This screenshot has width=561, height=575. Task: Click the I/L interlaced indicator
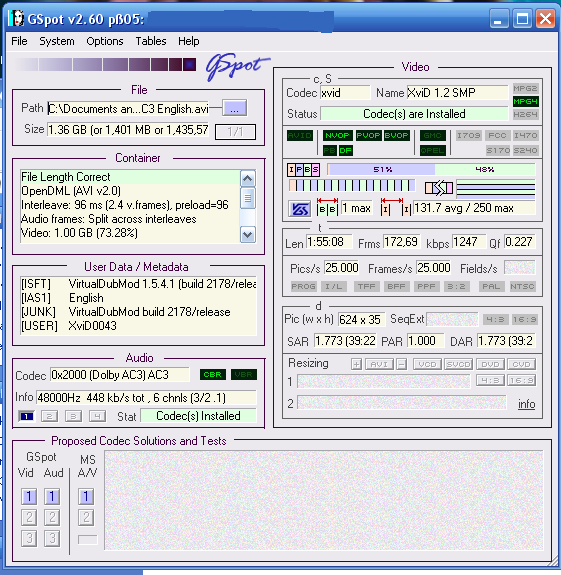(333, 286)
